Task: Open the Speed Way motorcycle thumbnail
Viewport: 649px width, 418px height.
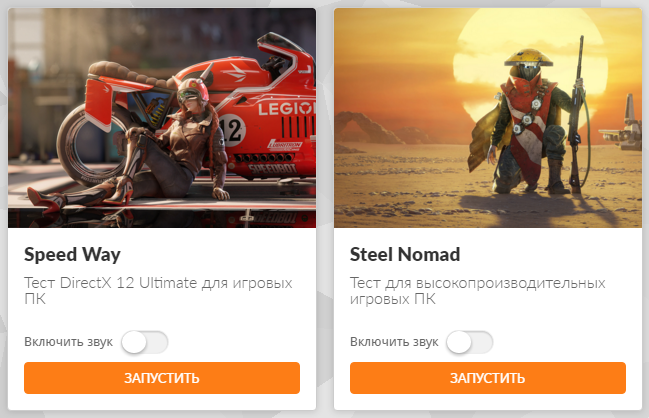Action: pos(162,118)
